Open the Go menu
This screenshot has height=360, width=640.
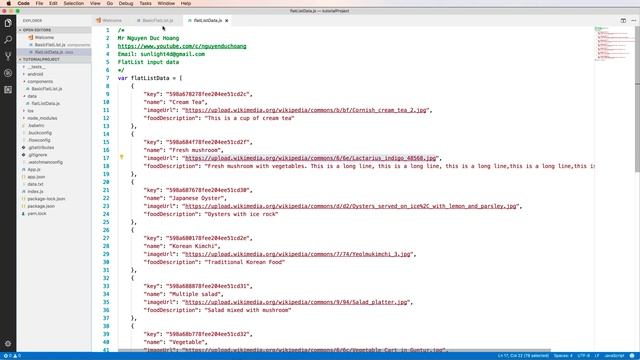click(110, 3)
